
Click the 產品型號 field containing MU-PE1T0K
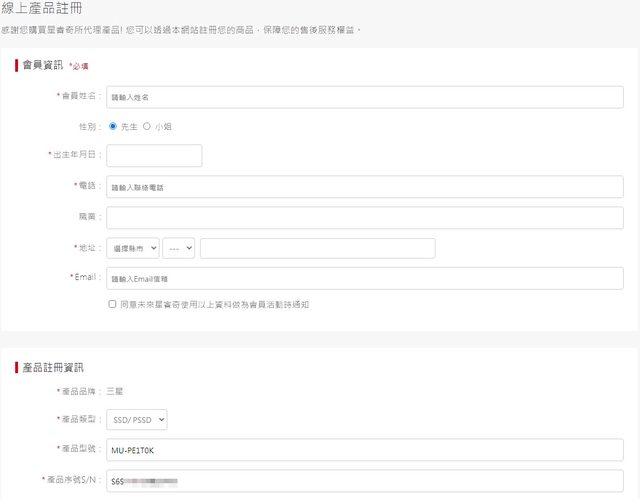click(x=364, y=450)
